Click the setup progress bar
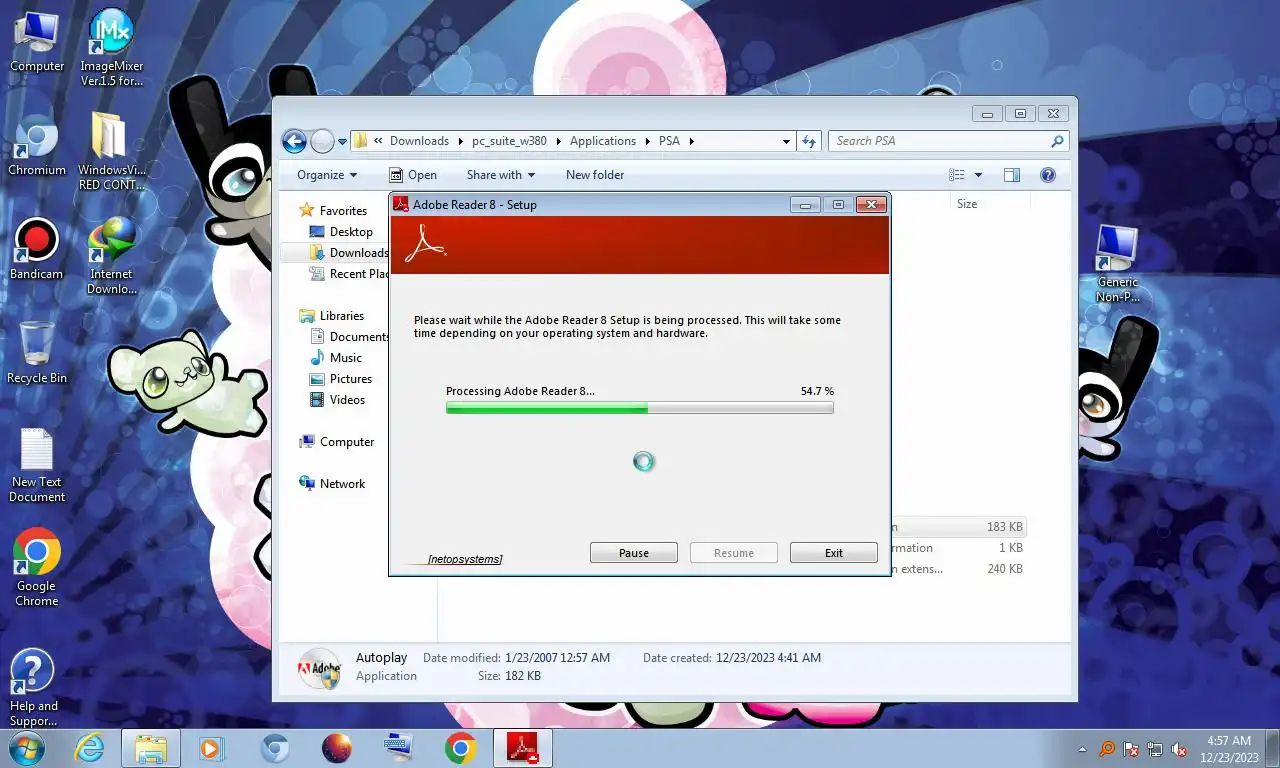This screenshot has width=1280, height=768. tap(639, 408)
